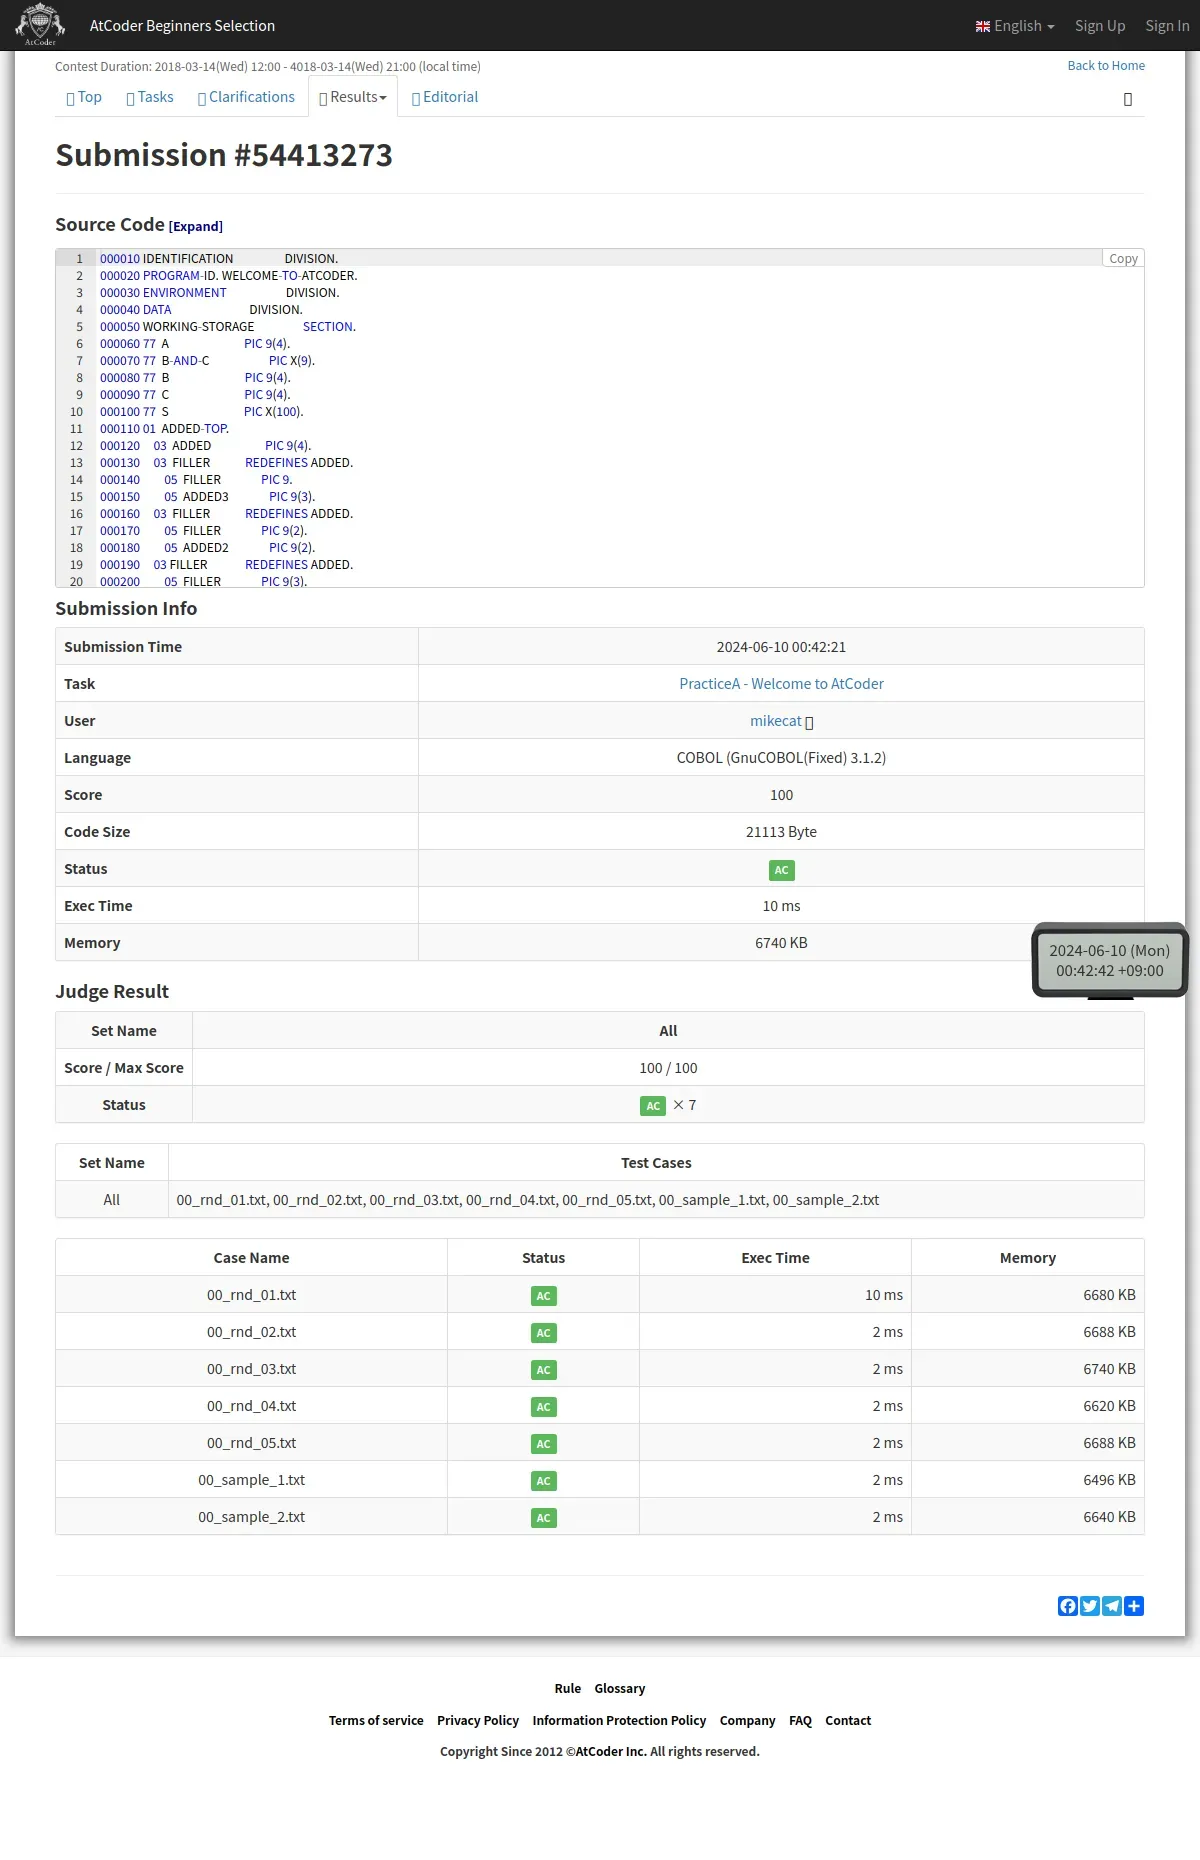Expand the source code with [Expand]
Screen dimensions: 1200x1860
pyautogui.click(x=196, y=227)
